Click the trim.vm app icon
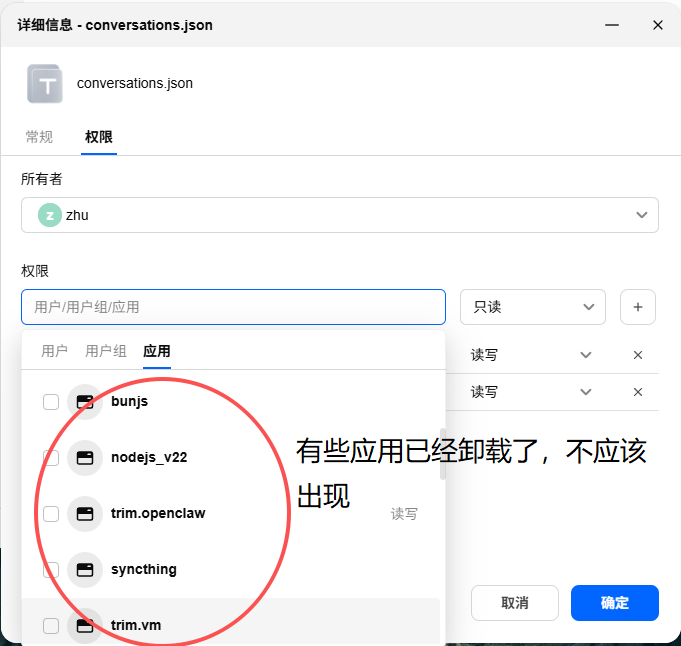681x646 pixels. [x=85, y=626]
